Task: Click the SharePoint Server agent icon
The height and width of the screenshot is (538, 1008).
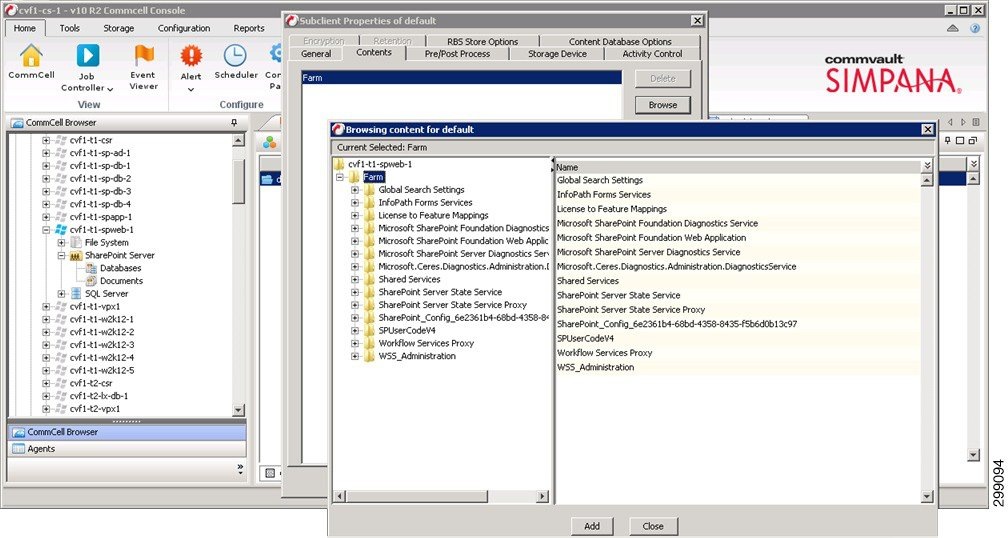Action: [x=76, y=255]
